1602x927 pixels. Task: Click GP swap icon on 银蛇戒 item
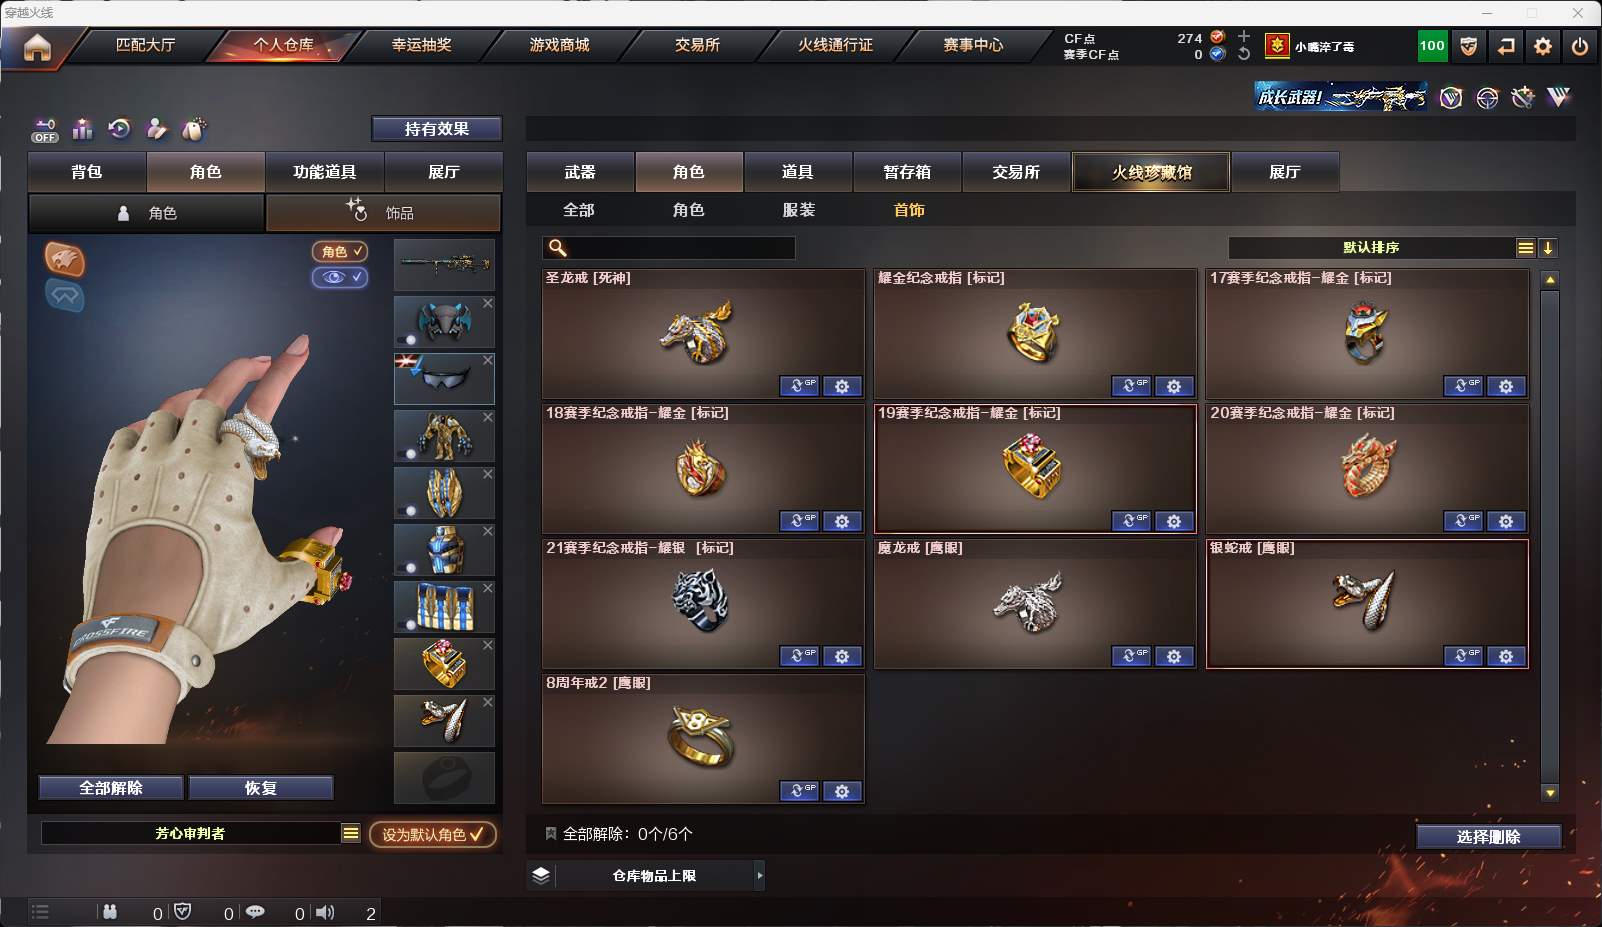point(1463,656)
